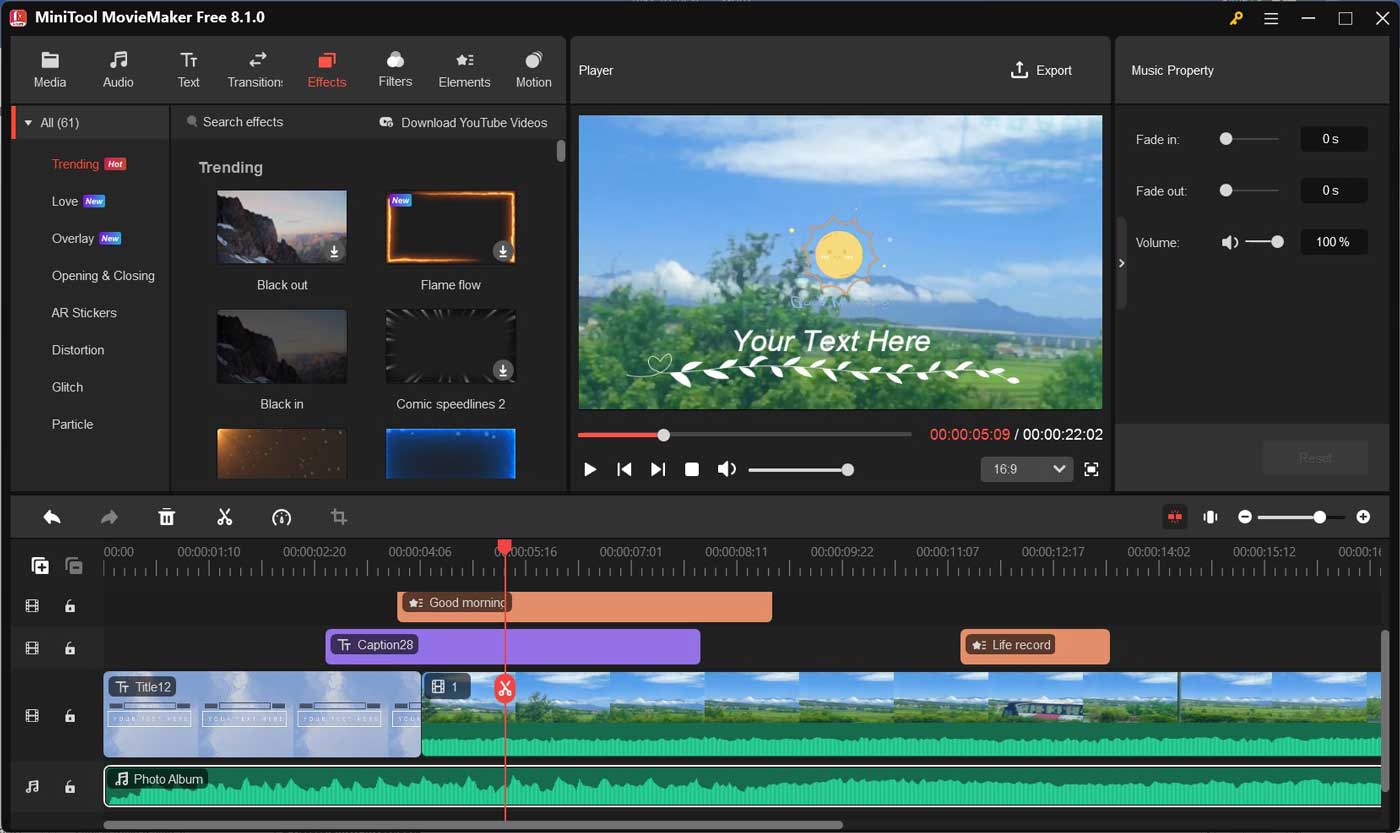Click the undo arrow in timeline toolbar
The width and height of the screenshot is (1400, 833).
tap(52, 517)
